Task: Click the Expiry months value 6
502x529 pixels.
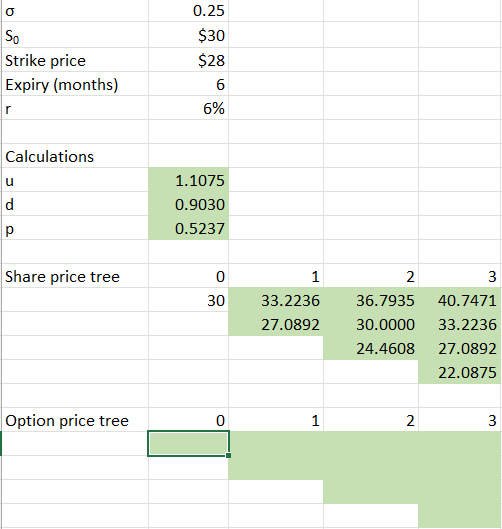Action: coord(189,84)
